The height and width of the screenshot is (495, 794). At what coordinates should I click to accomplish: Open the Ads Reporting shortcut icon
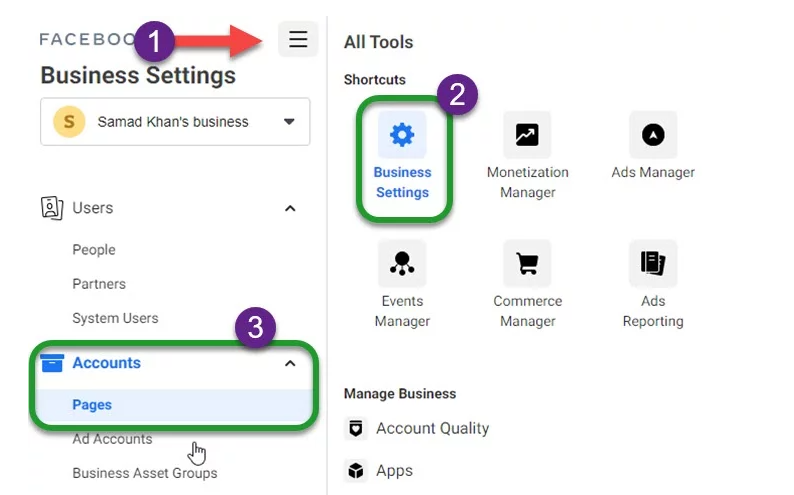click(653, 263)
